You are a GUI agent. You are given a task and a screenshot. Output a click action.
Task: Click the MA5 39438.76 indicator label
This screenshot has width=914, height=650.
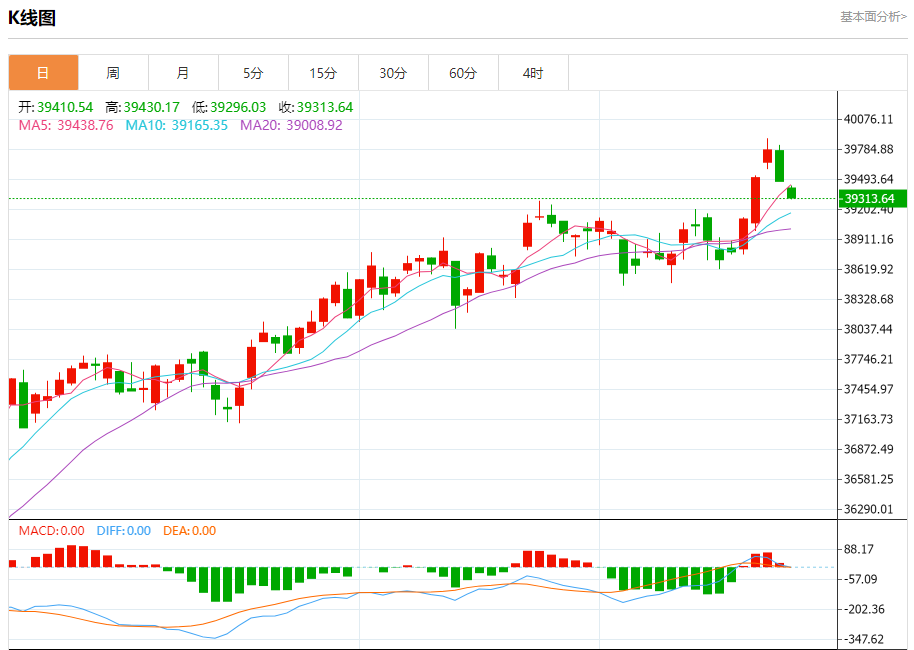pyautogui.click(x=66, y=125)
